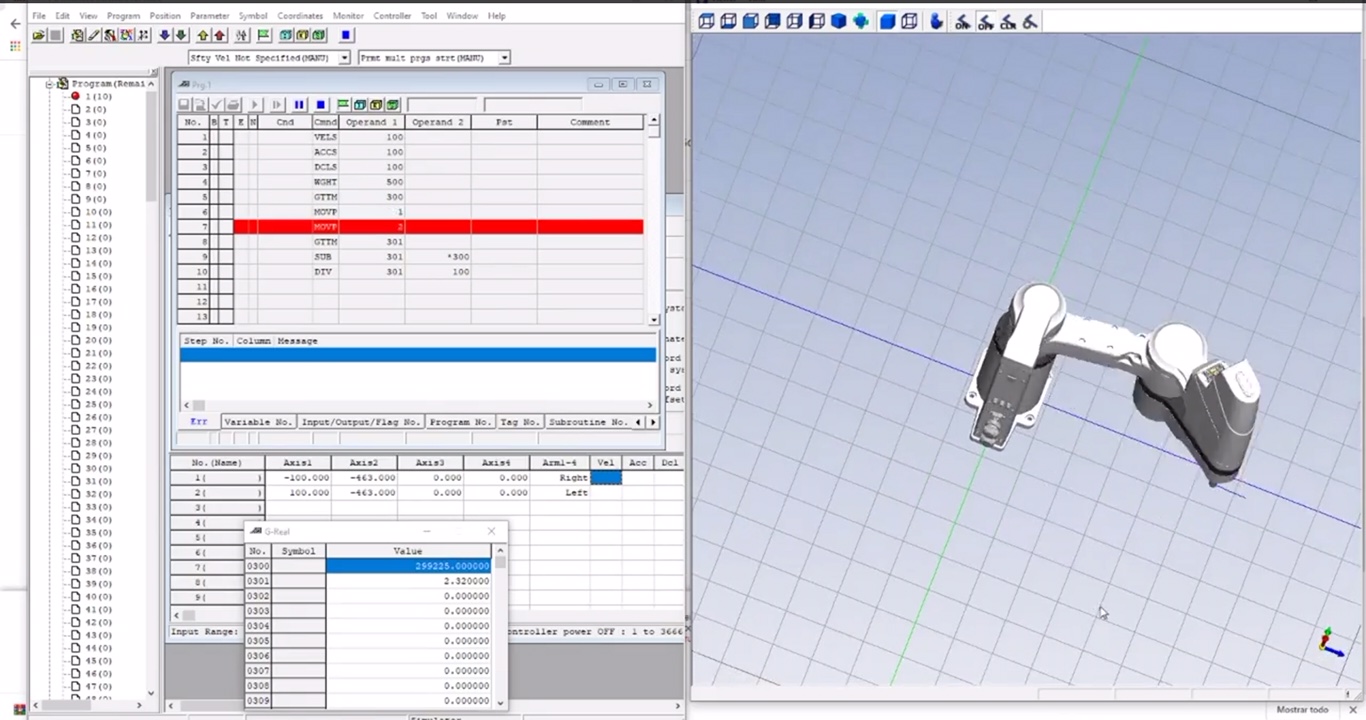Click the step-run icon in Prg.1 toolbar
1366x720 pixels.
(x=277, y=105)
